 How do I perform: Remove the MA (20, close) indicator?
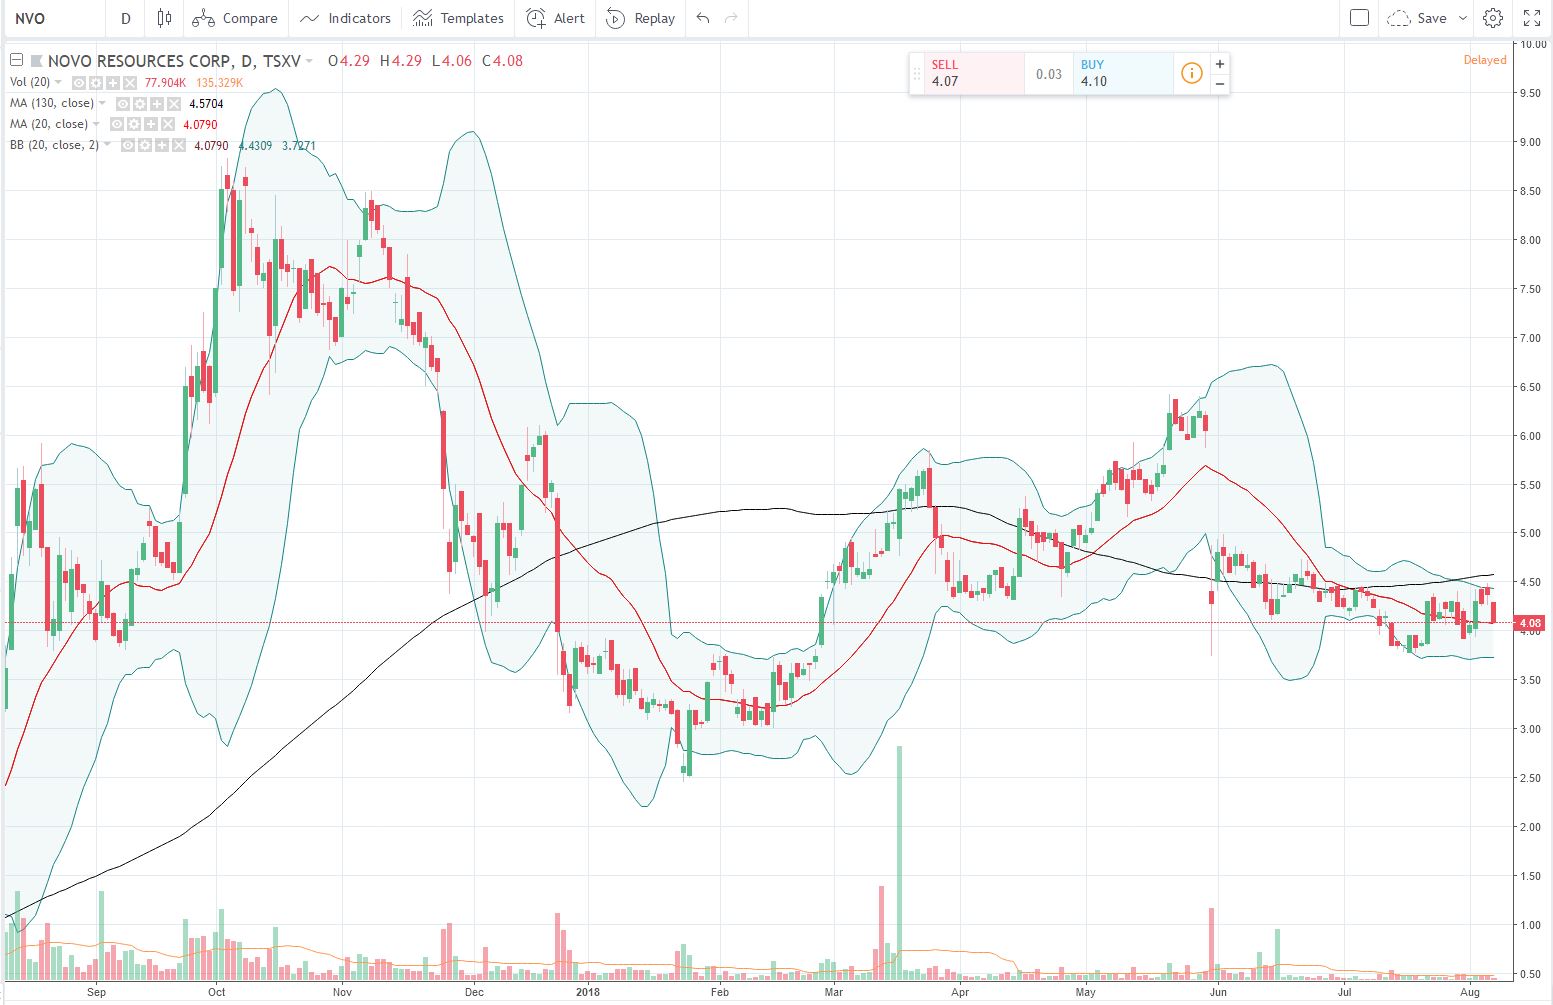[166, 124]
